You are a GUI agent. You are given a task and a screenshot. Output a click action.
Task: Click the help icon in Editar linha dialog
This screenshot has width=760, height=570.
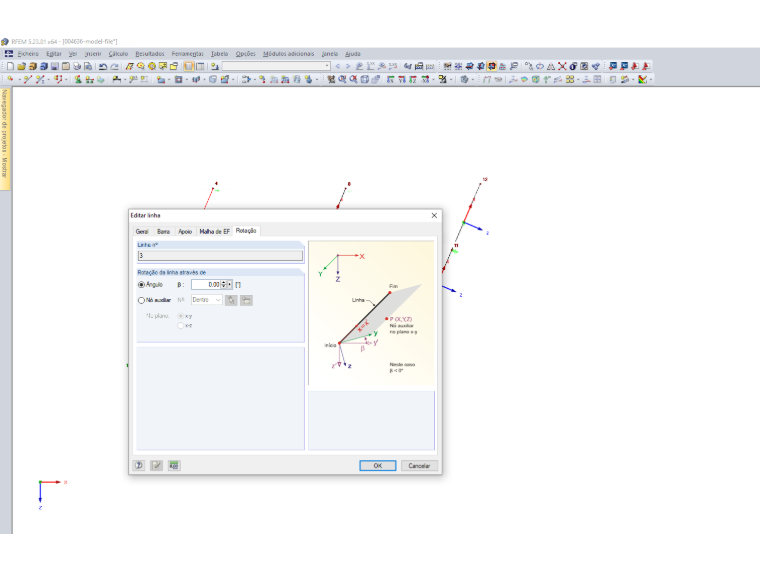(x=139, y=466)
